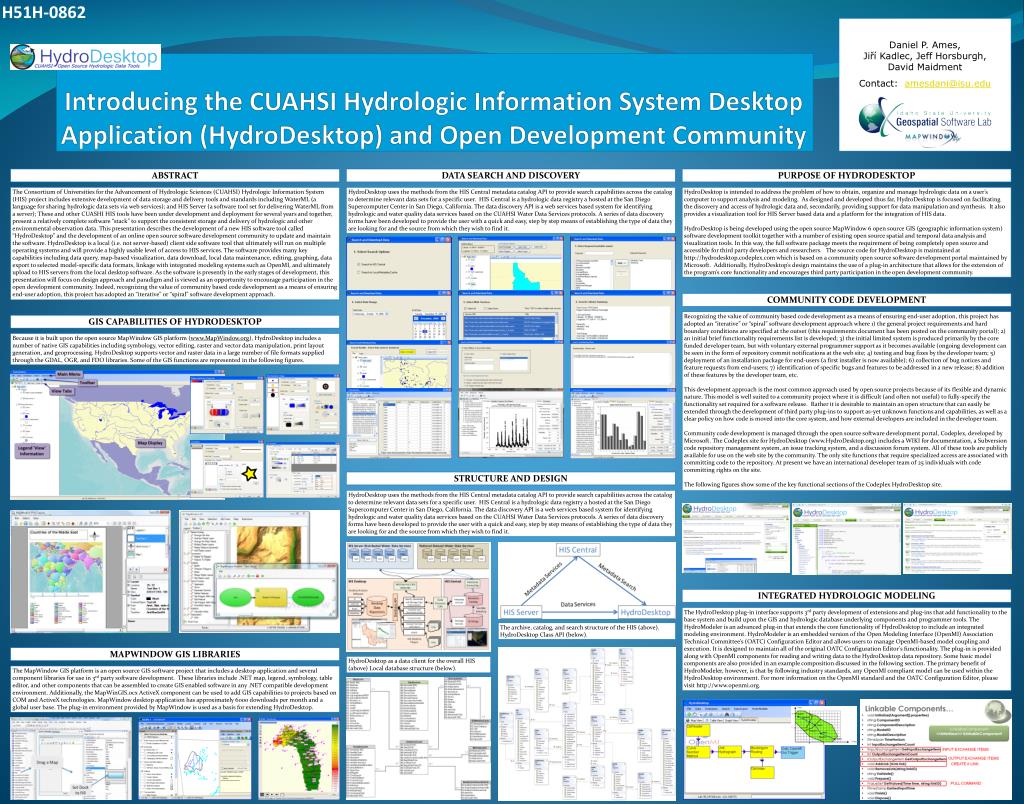Open the grey bar chart screenshot
The height and width of the screenshot is (804, 1024).
[x=622, y=425]
